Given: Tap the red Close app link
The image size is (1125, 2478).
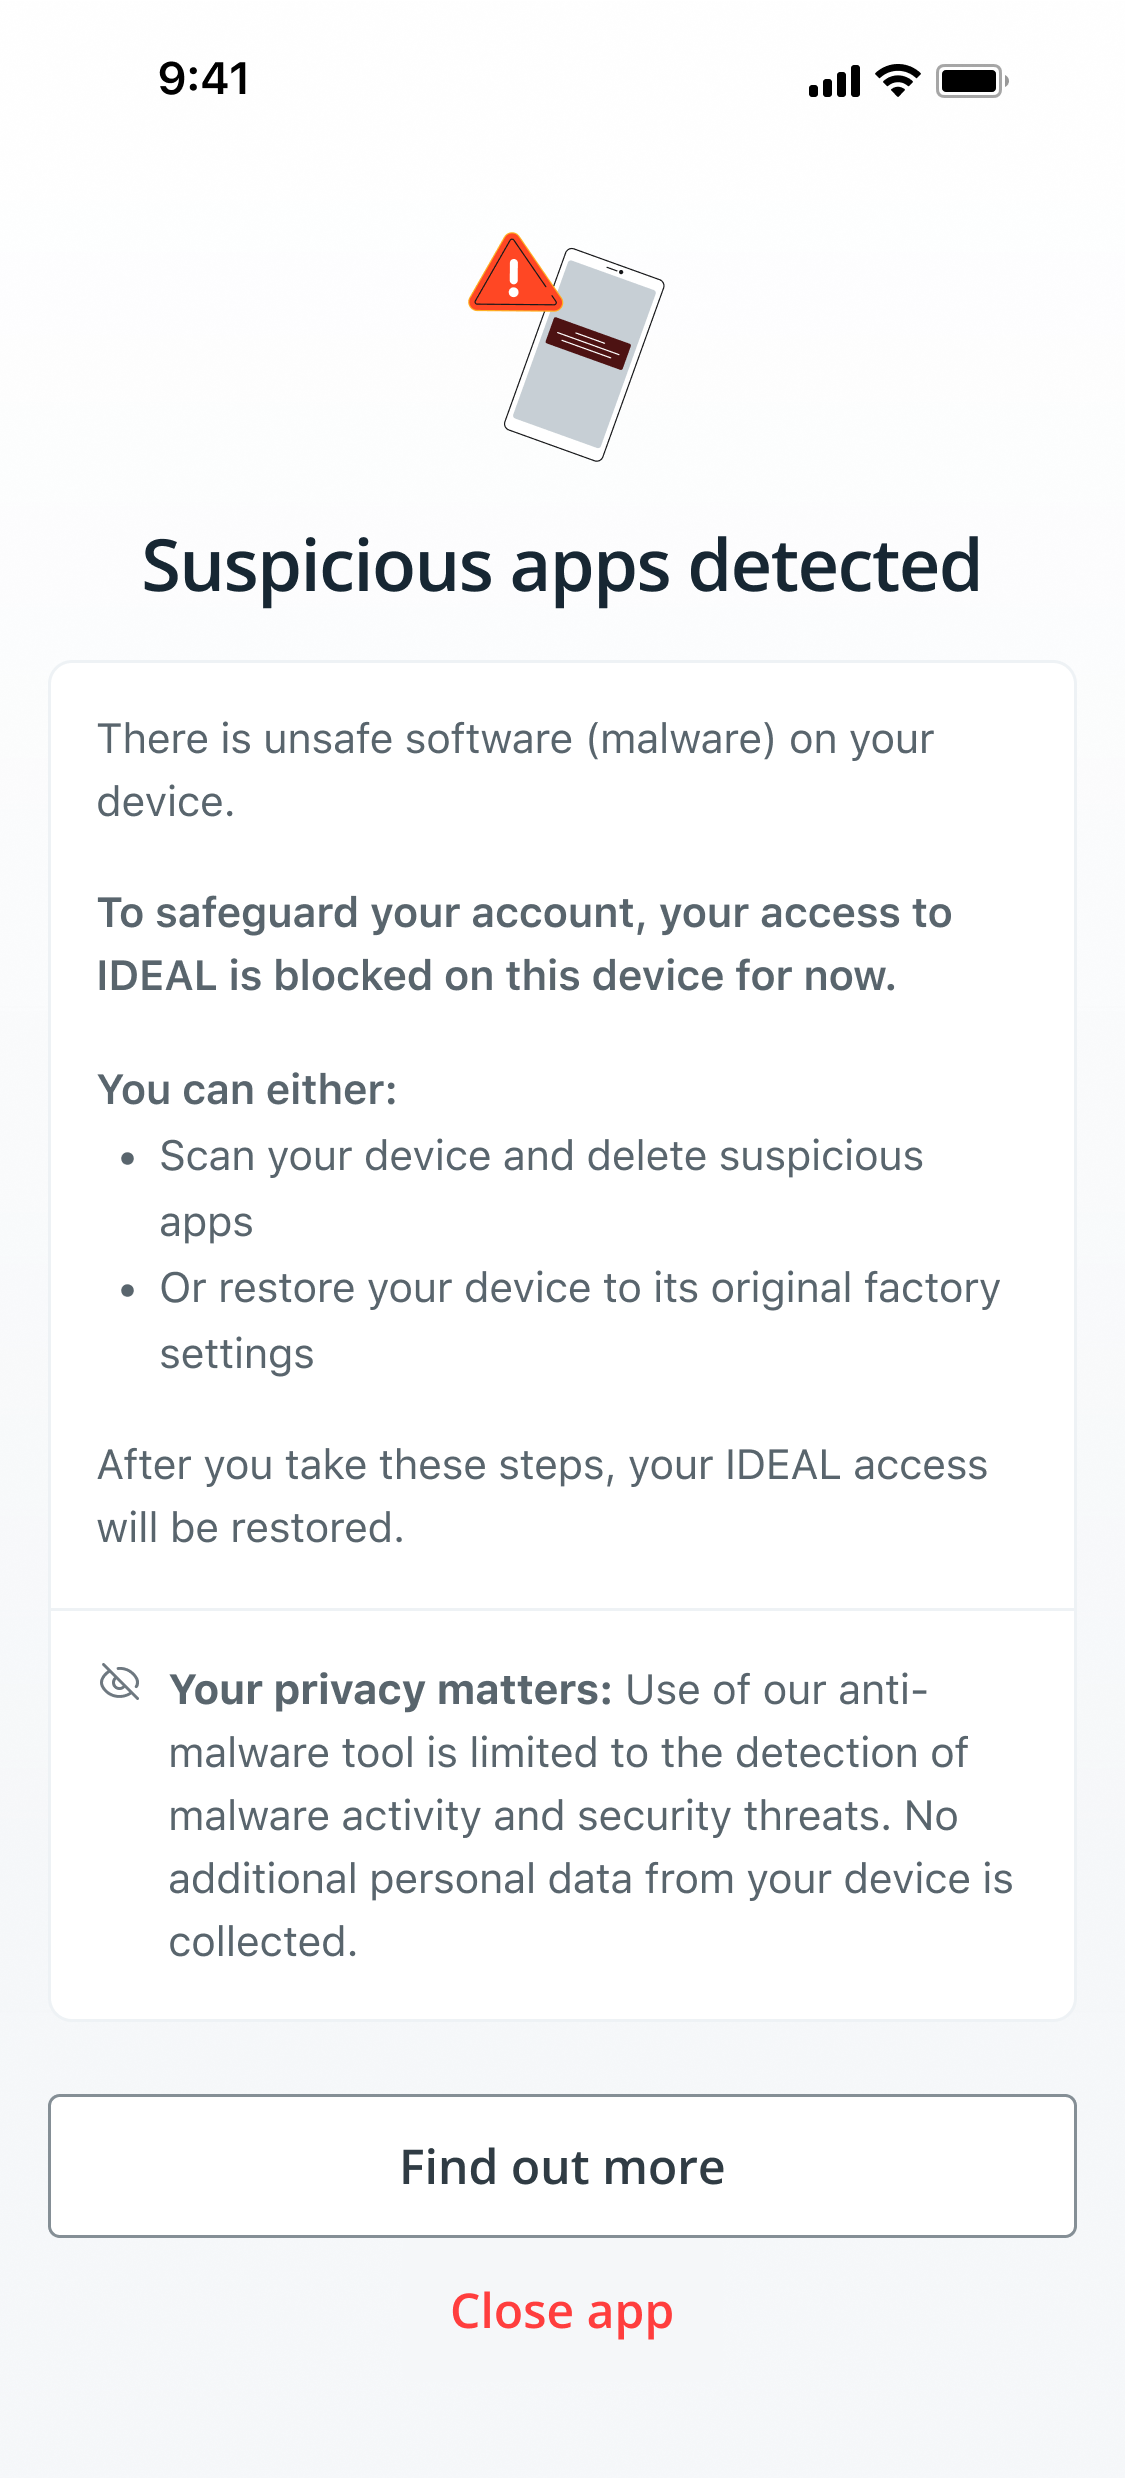Looking at the screenshot, I should 562,2312.
